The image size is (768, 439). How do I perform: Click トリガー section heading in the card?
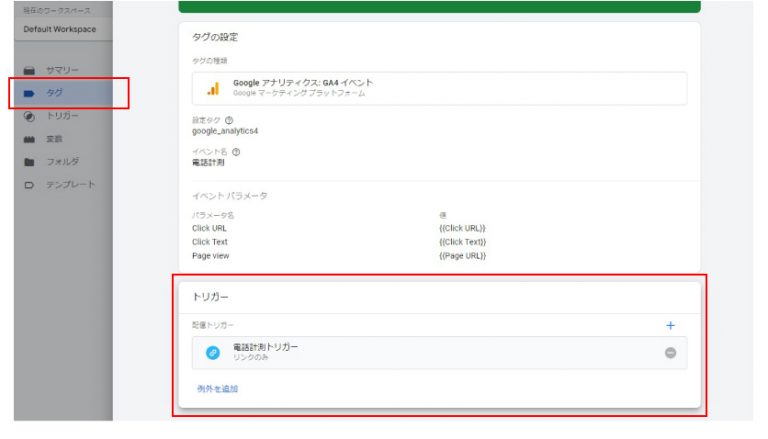(210, 297)
